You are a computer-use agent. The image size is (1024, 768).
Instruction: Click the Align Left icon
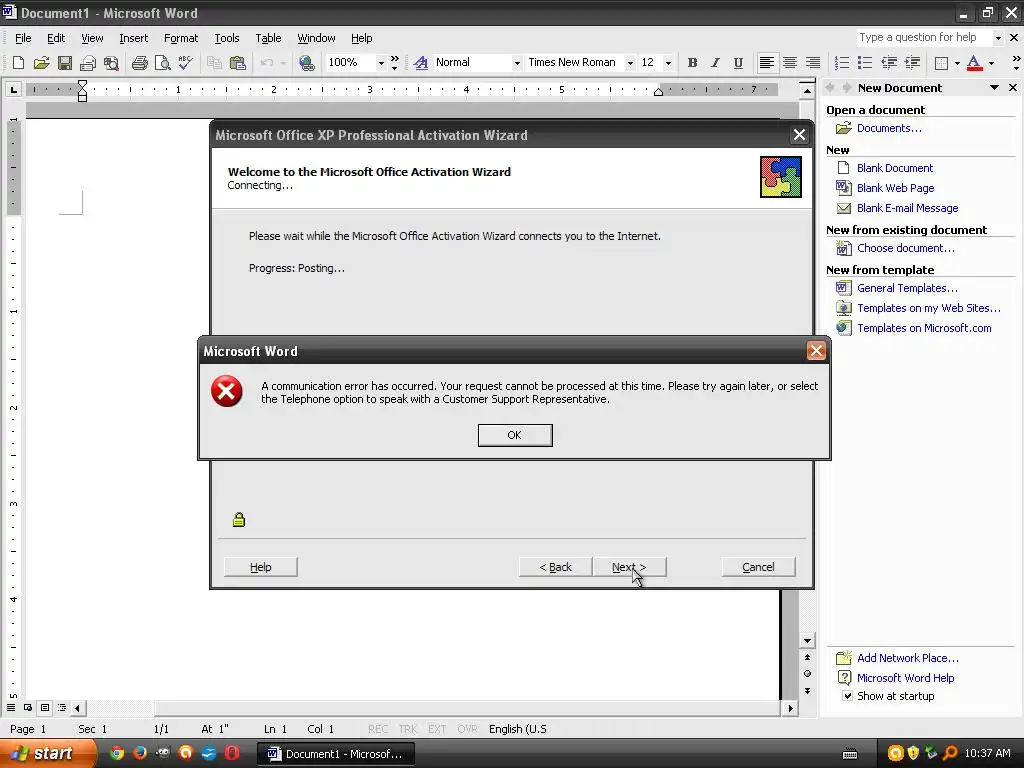[x=767, y=63]
